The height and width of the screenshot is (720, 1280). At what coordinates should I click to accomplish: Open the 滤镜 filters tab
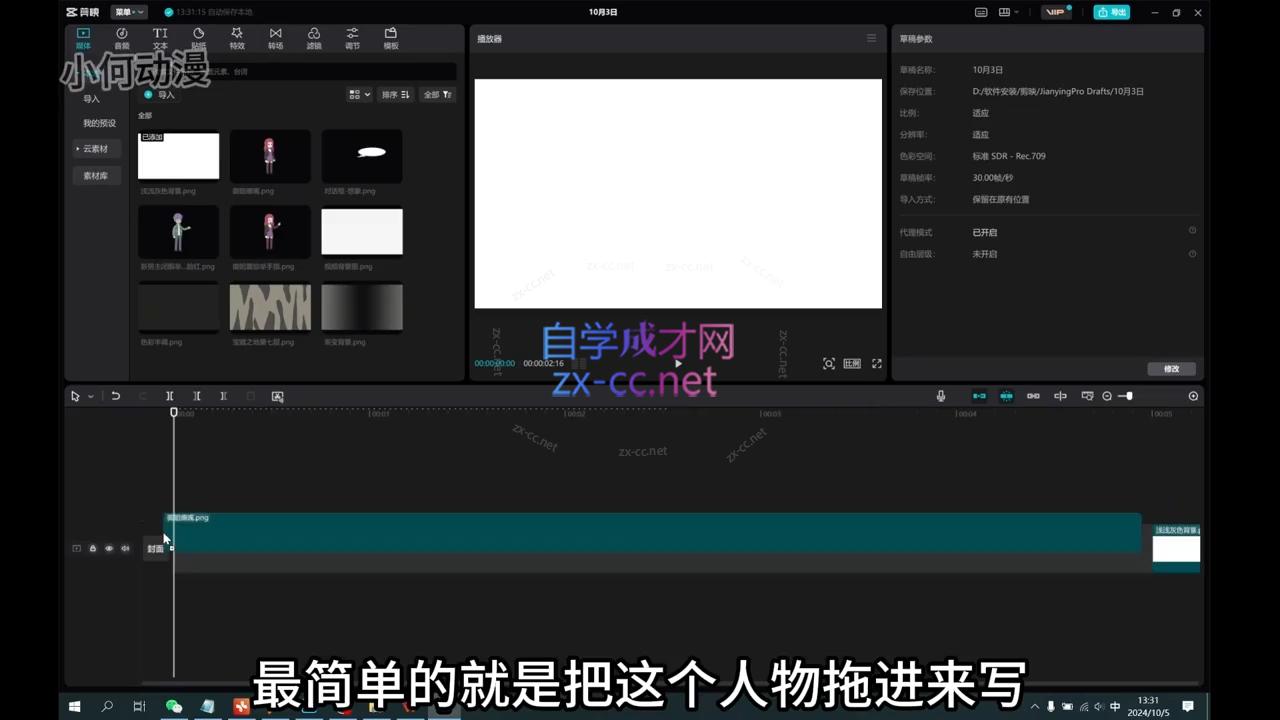pyautogui.click(x=314, y=39)
